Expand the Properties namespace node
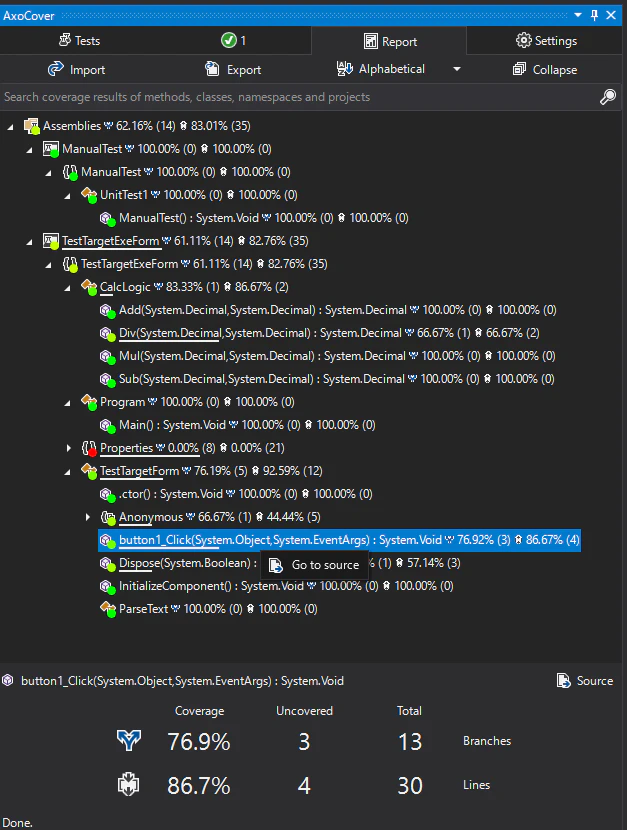627x830 pixels. coord(68,448)
